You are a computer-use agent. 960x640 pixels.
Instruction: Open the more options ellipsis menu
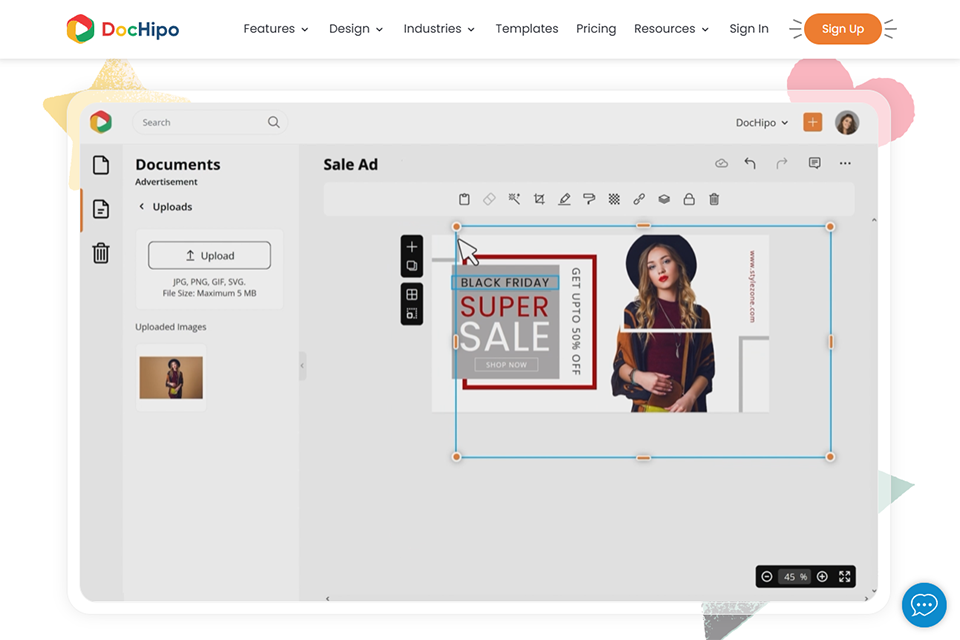[845, 163]
